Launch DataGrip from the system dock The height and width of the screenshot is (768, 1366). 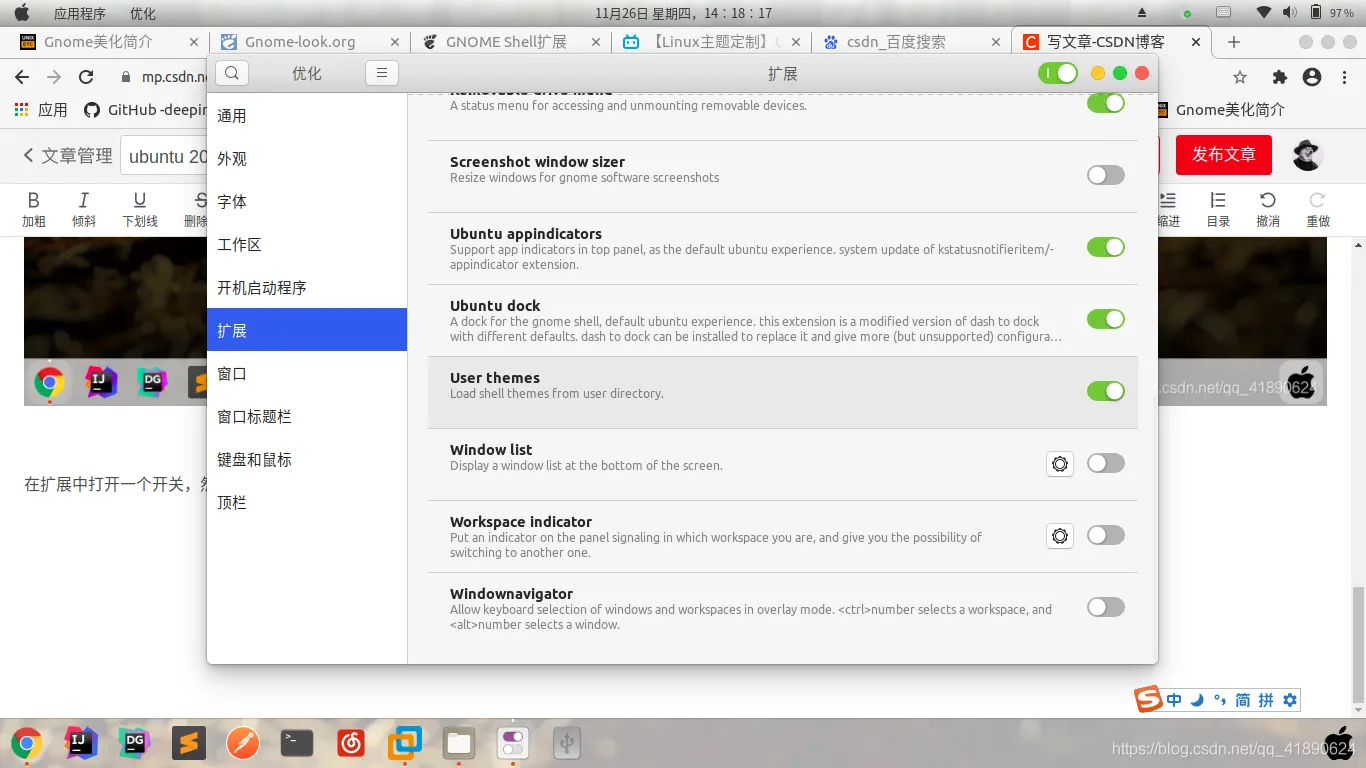[x=135, y=741]
